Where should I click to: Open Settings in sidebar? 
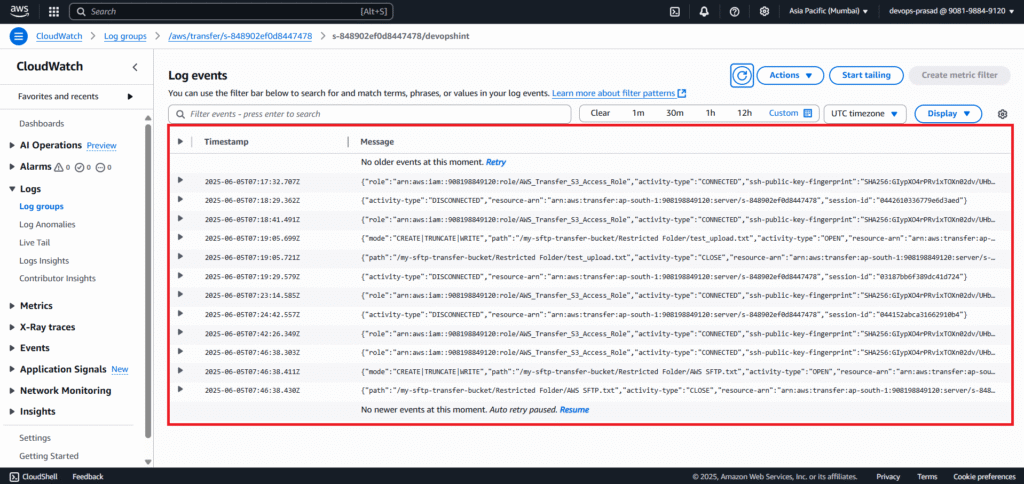35,438
